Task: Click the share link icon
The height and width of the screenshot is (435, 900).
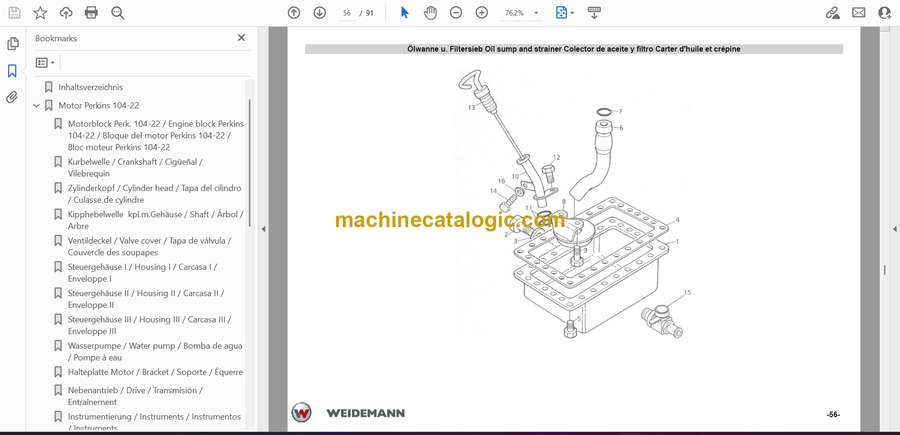Action: tap(832, 13)
